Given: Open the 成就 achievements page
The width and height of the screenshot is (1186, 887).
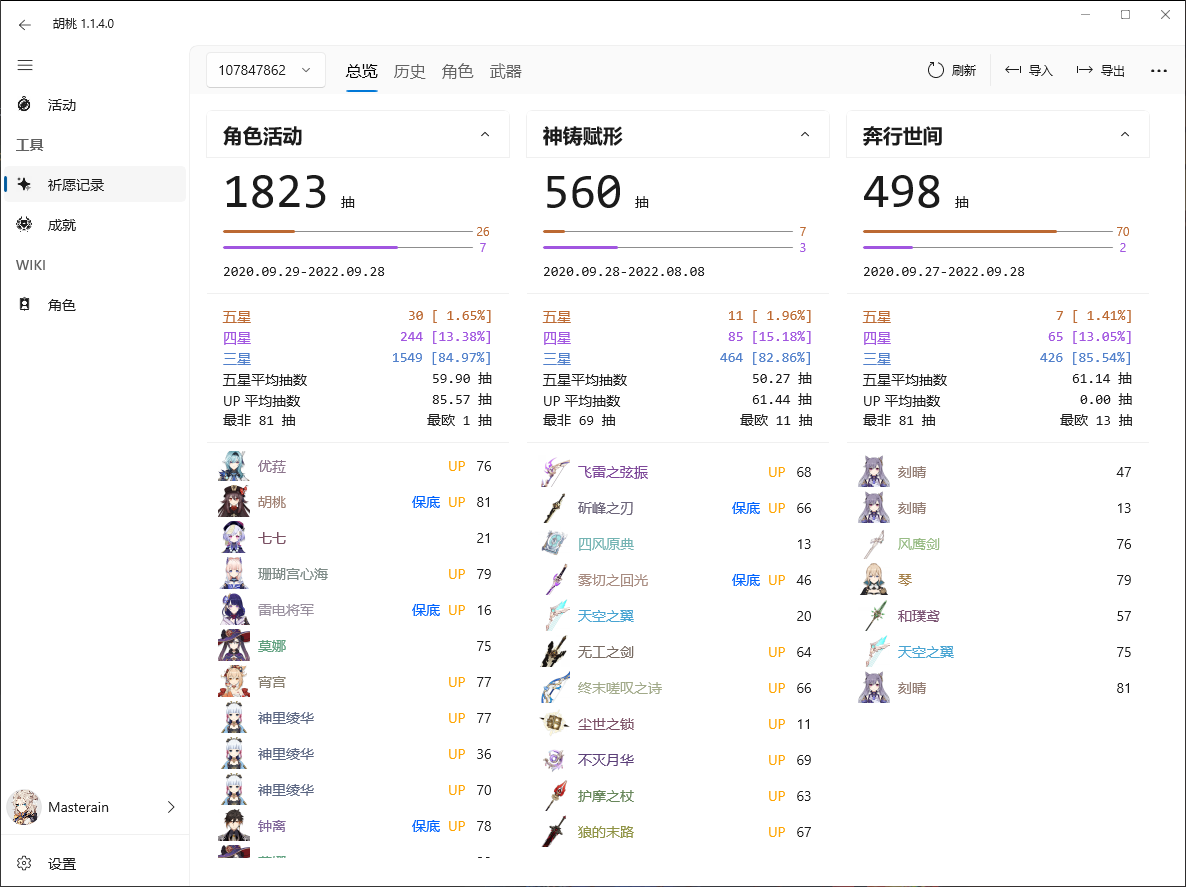Looking at the screenshot, I should [x=62, y=225].
